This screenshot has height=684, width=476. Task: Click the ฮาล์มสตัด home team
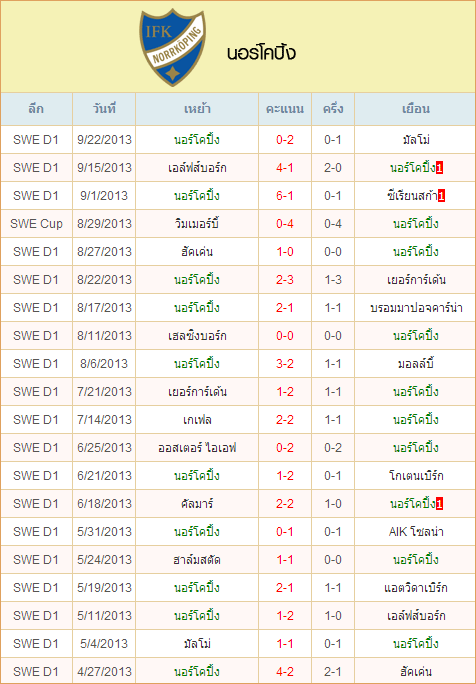tap(197, 559)
